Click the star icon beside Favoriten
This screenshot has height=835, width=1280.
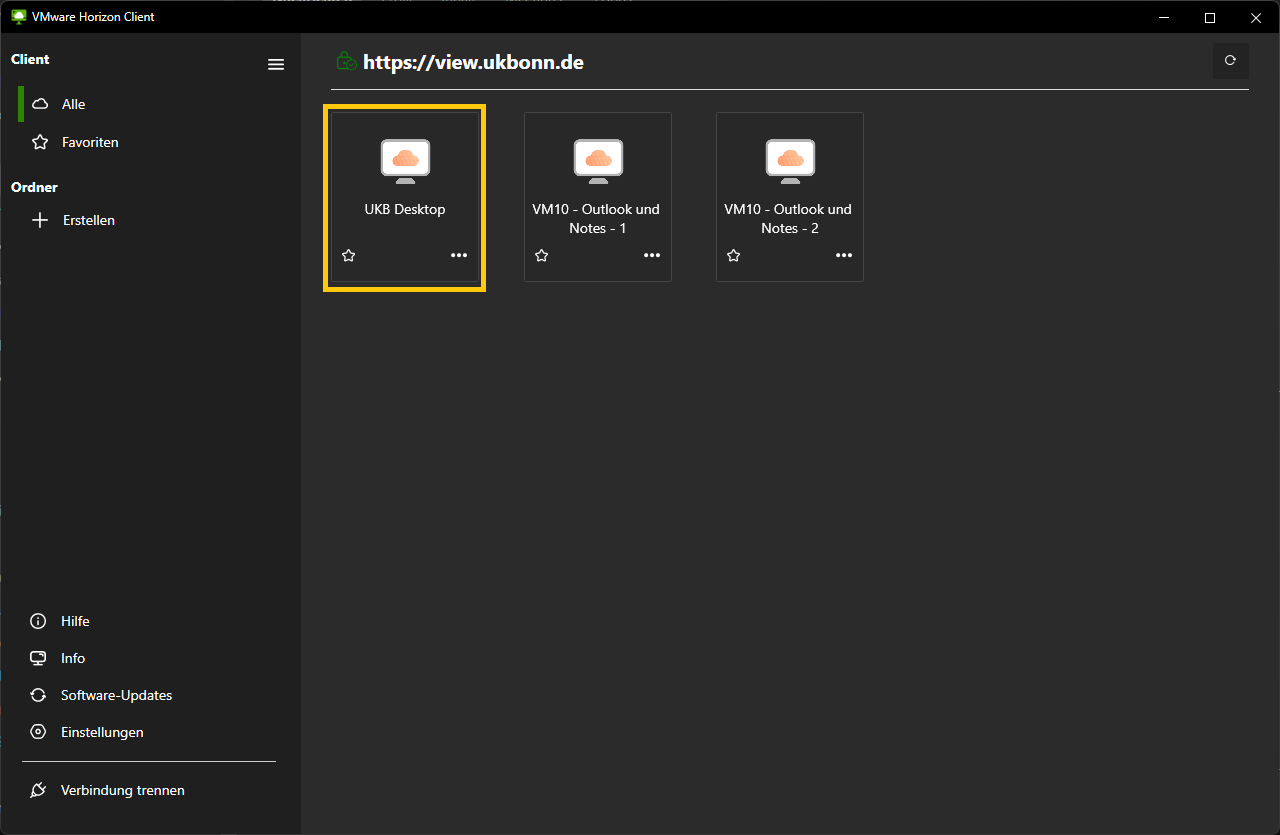(40, 142)
